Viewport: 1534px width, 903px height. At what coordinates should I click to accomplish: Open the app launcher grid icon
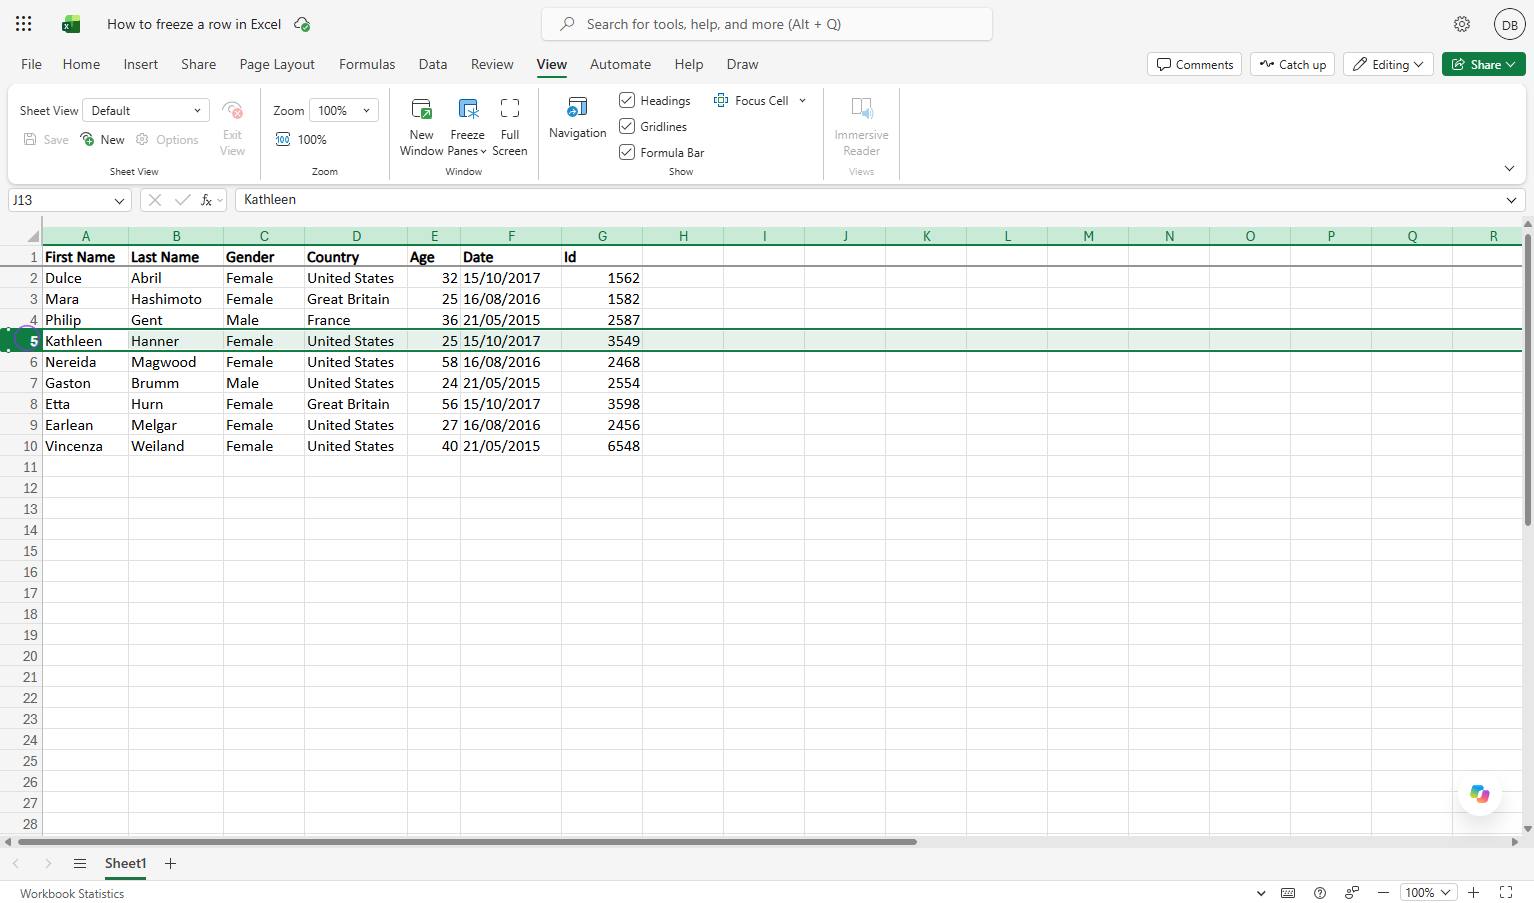[24, 24]
